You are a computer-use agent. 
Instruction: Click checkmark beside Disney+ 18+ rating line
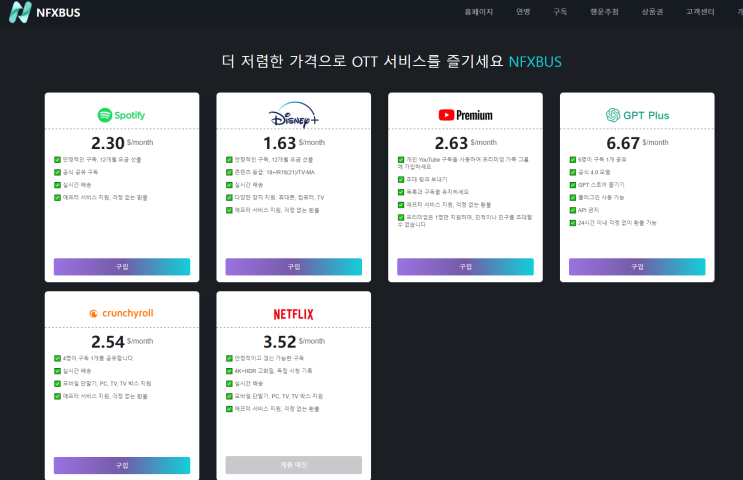229,172
